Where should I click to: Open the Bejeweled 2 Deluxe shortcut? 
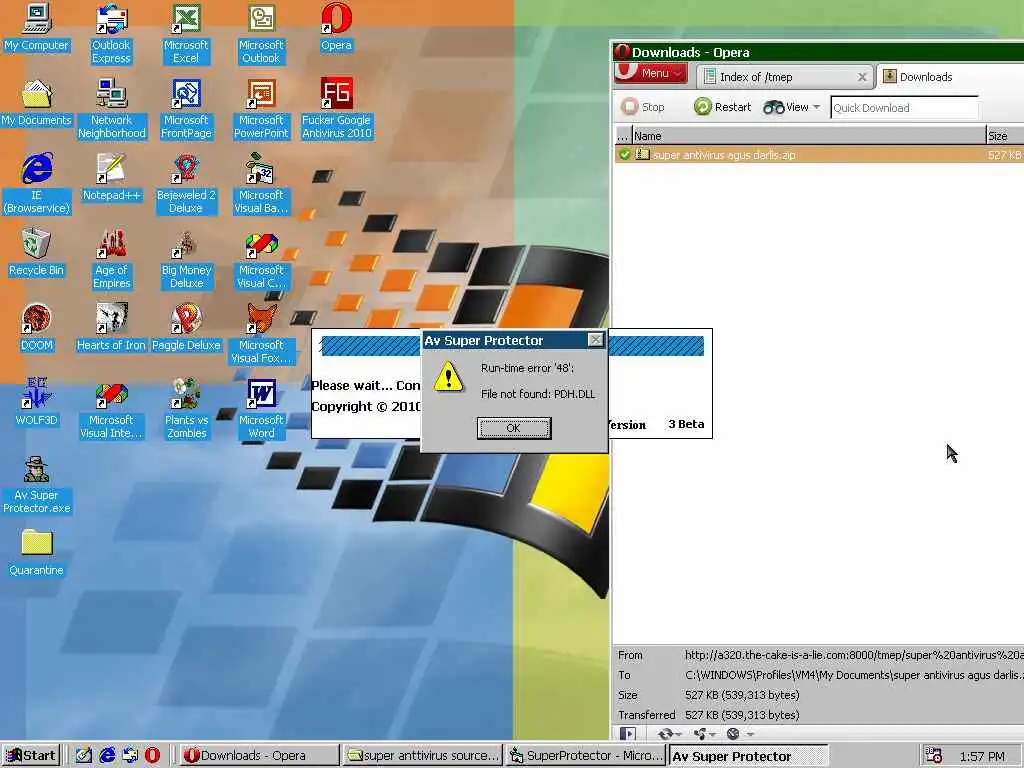tap(186, 184)
